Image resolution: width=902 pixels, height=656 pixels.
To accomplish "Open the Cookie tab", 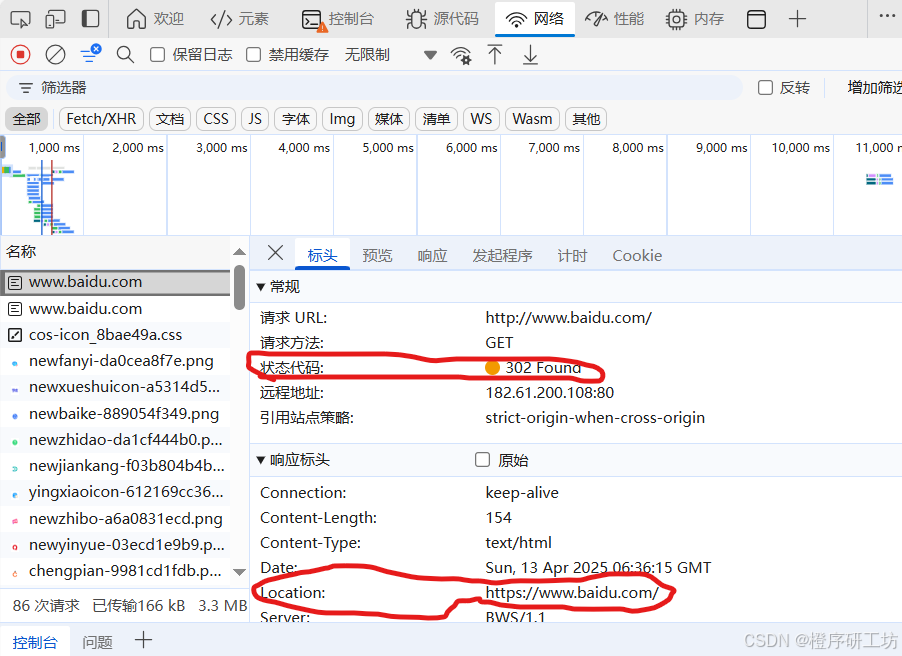I will point(637,255).
